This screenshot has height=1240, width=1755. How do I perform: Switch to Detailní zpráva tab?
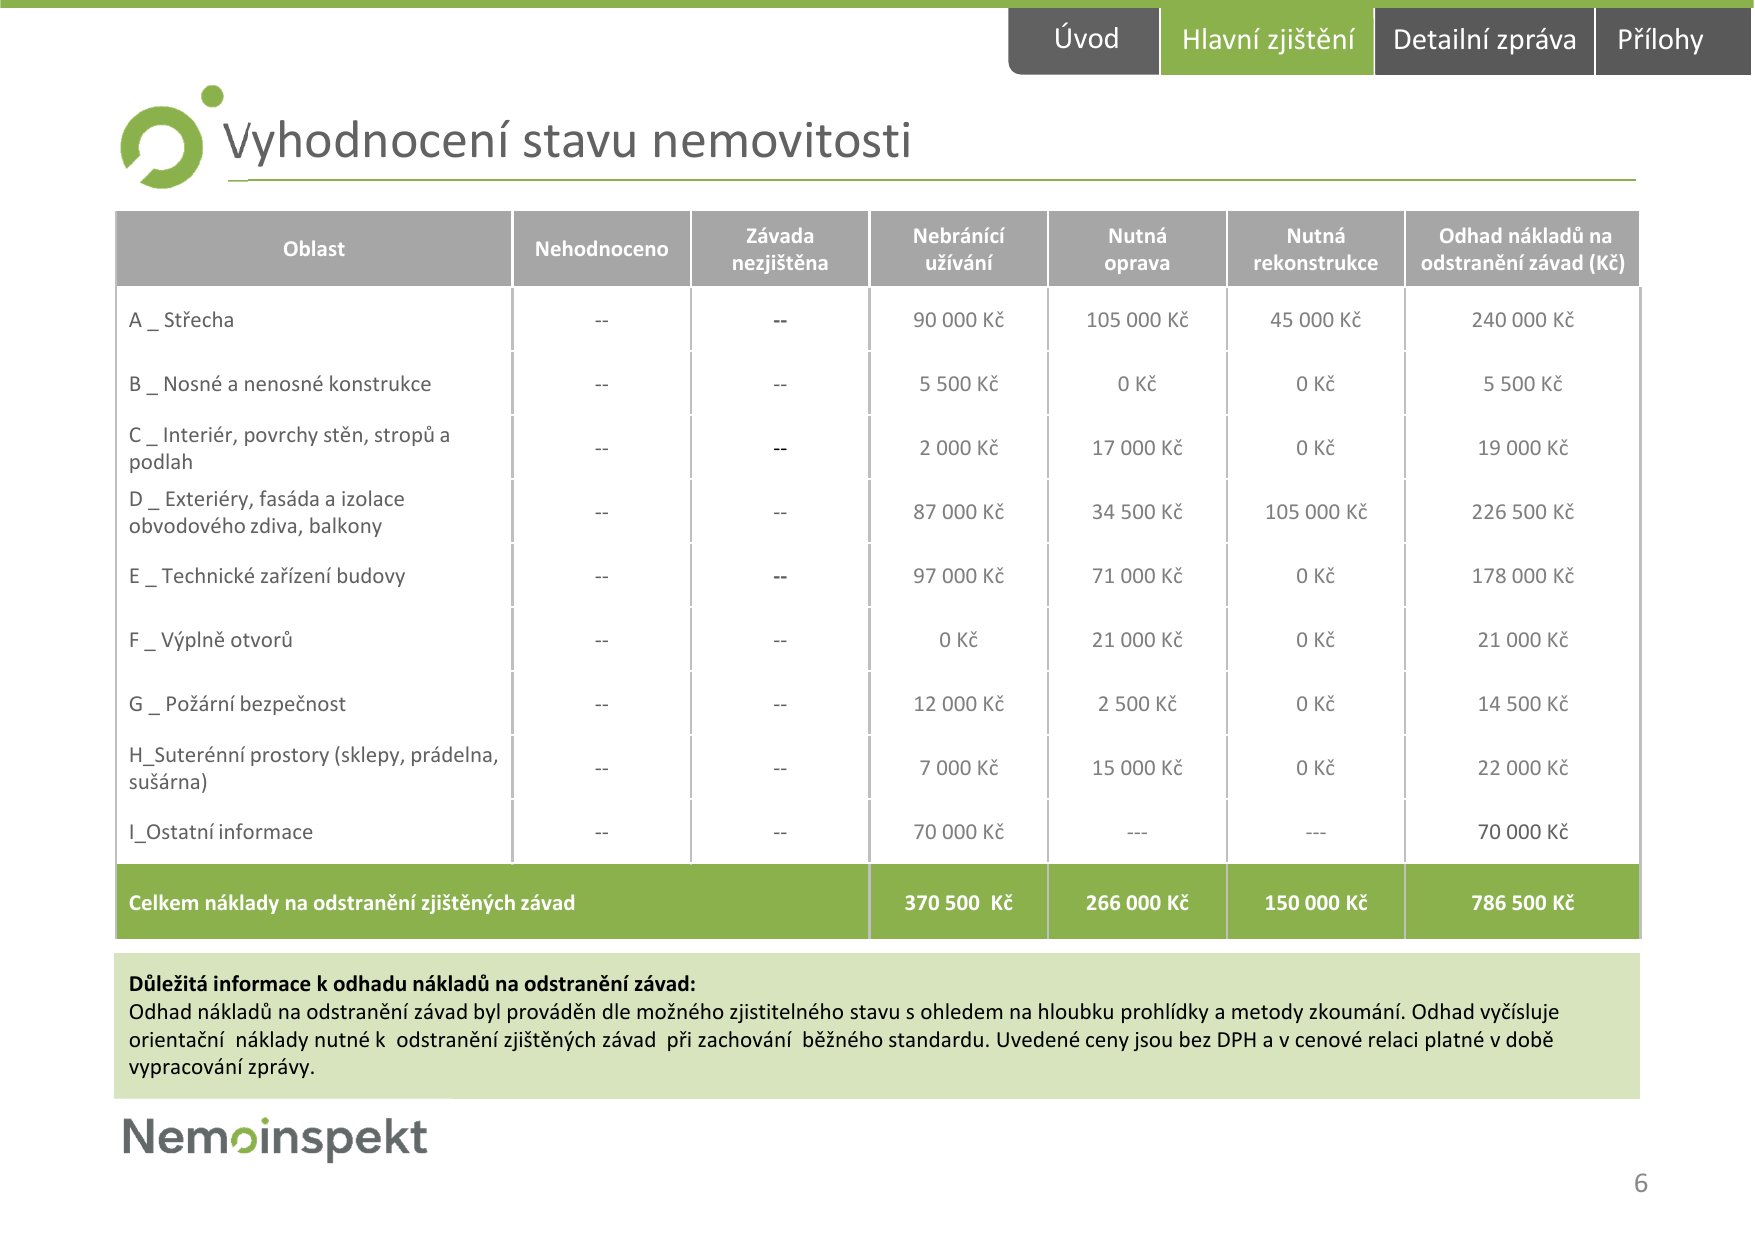1484,40
